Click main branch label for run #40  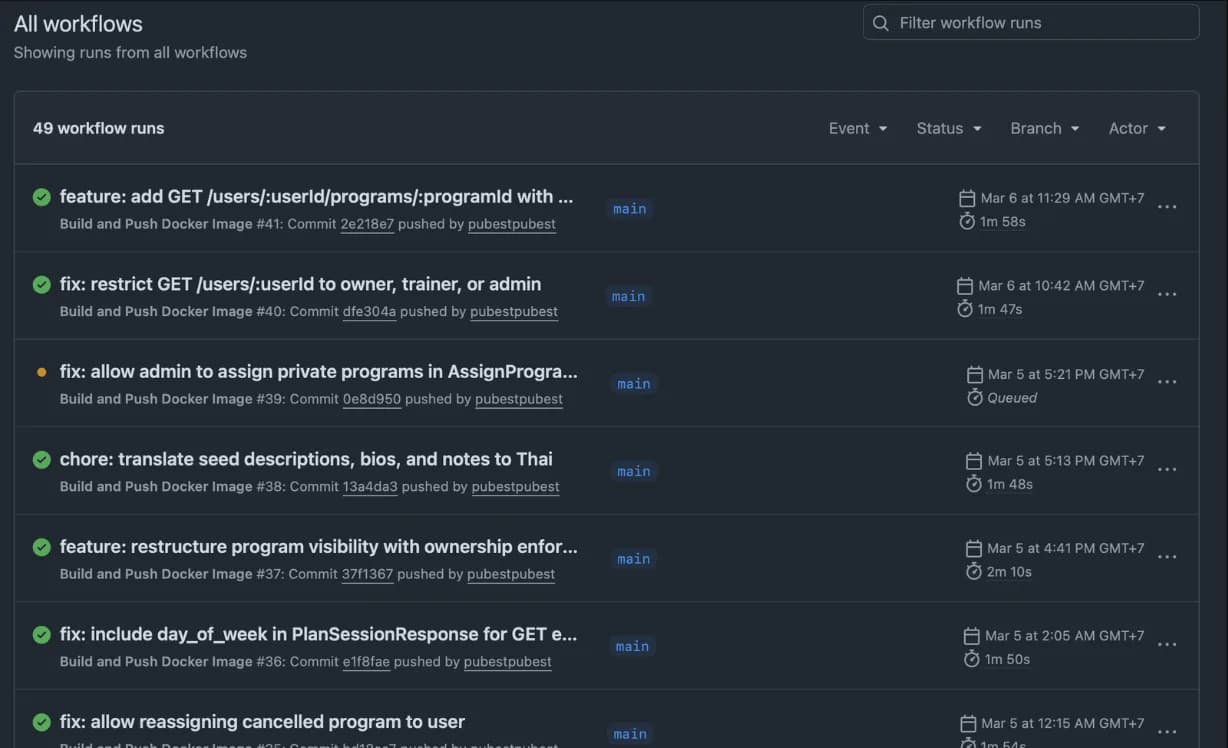[x=628, y=296]
